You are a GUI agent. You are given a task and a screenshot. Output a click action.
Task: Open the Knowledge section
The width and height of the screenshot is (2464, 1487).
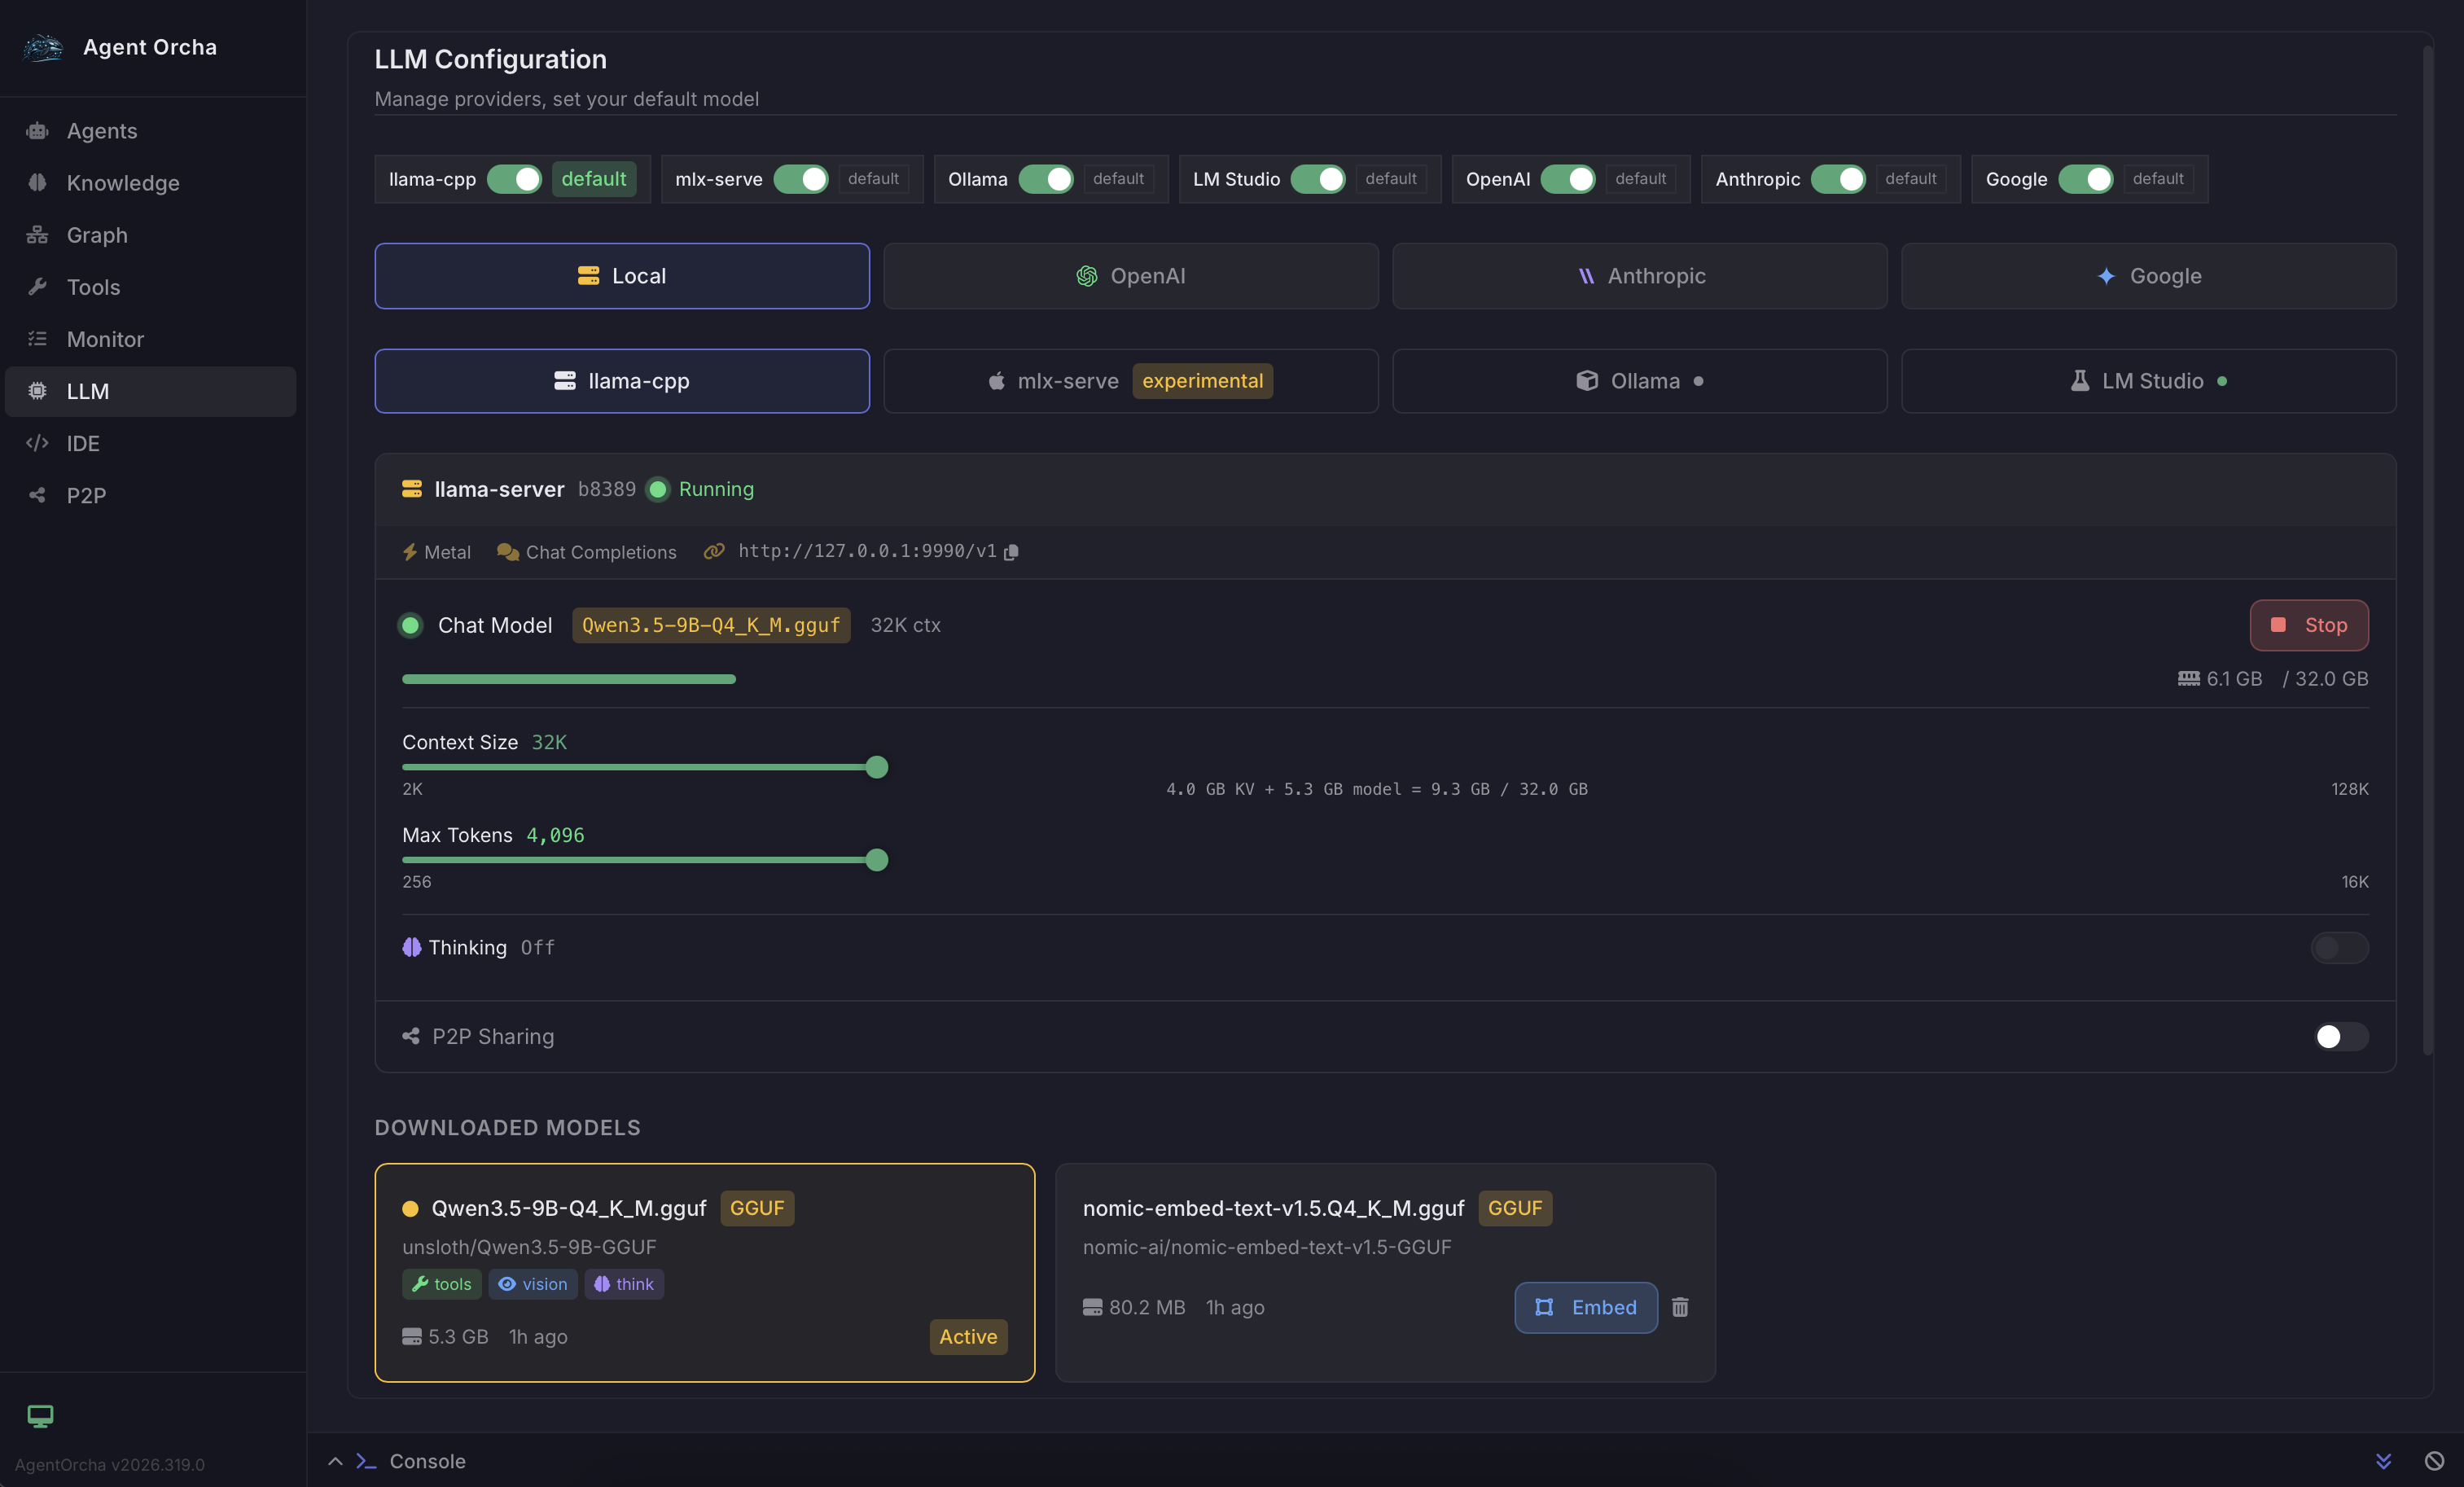click(x=123, y=183)
